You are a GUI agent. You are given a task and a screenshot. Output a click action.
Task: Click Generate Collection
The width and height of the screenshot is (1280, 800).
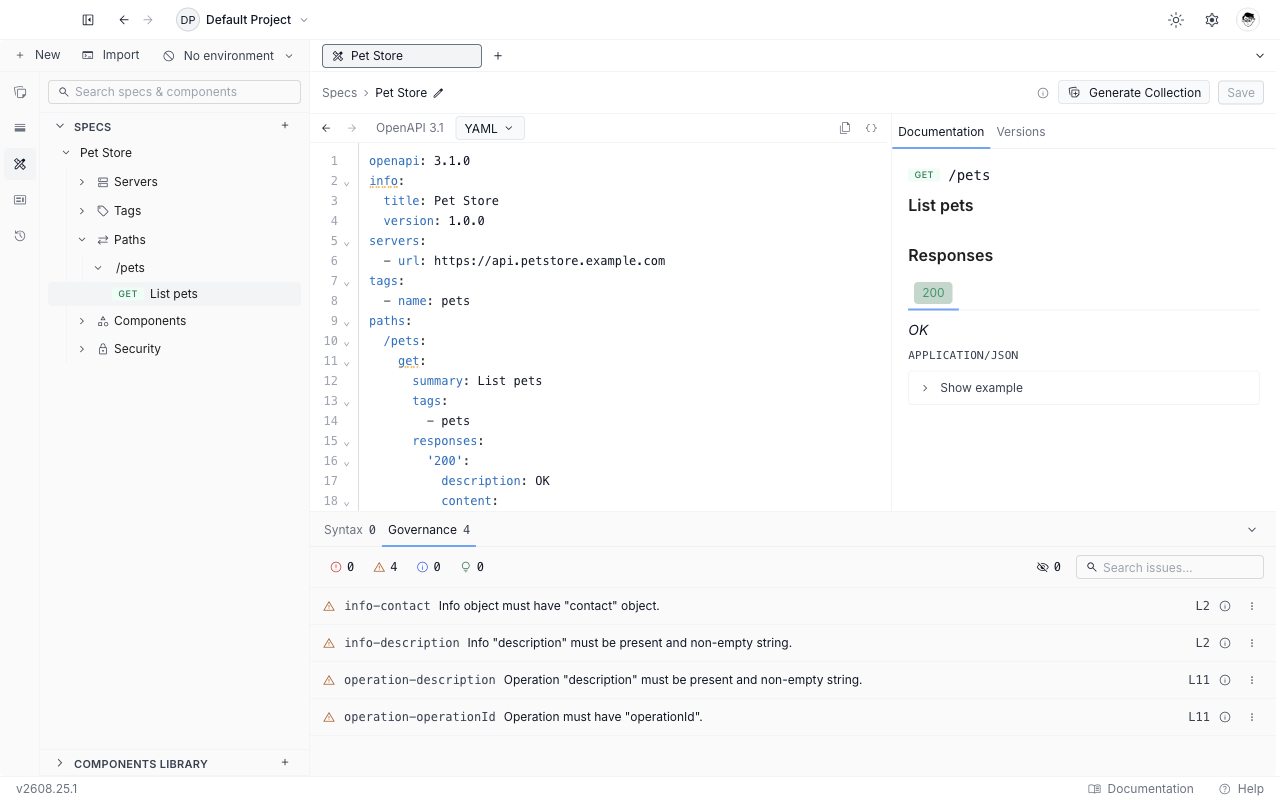click(1134, 93)
